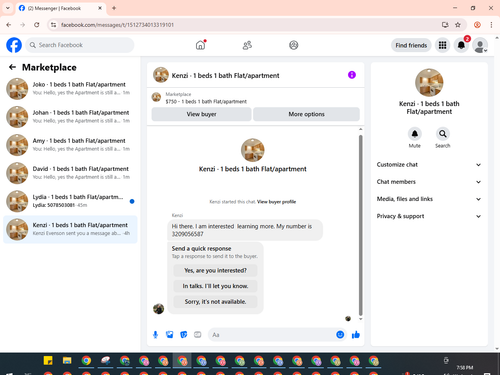The height and width of the screenshot is (375, 500).
Task: Click the More options button
Action: [x=306, y=114]
